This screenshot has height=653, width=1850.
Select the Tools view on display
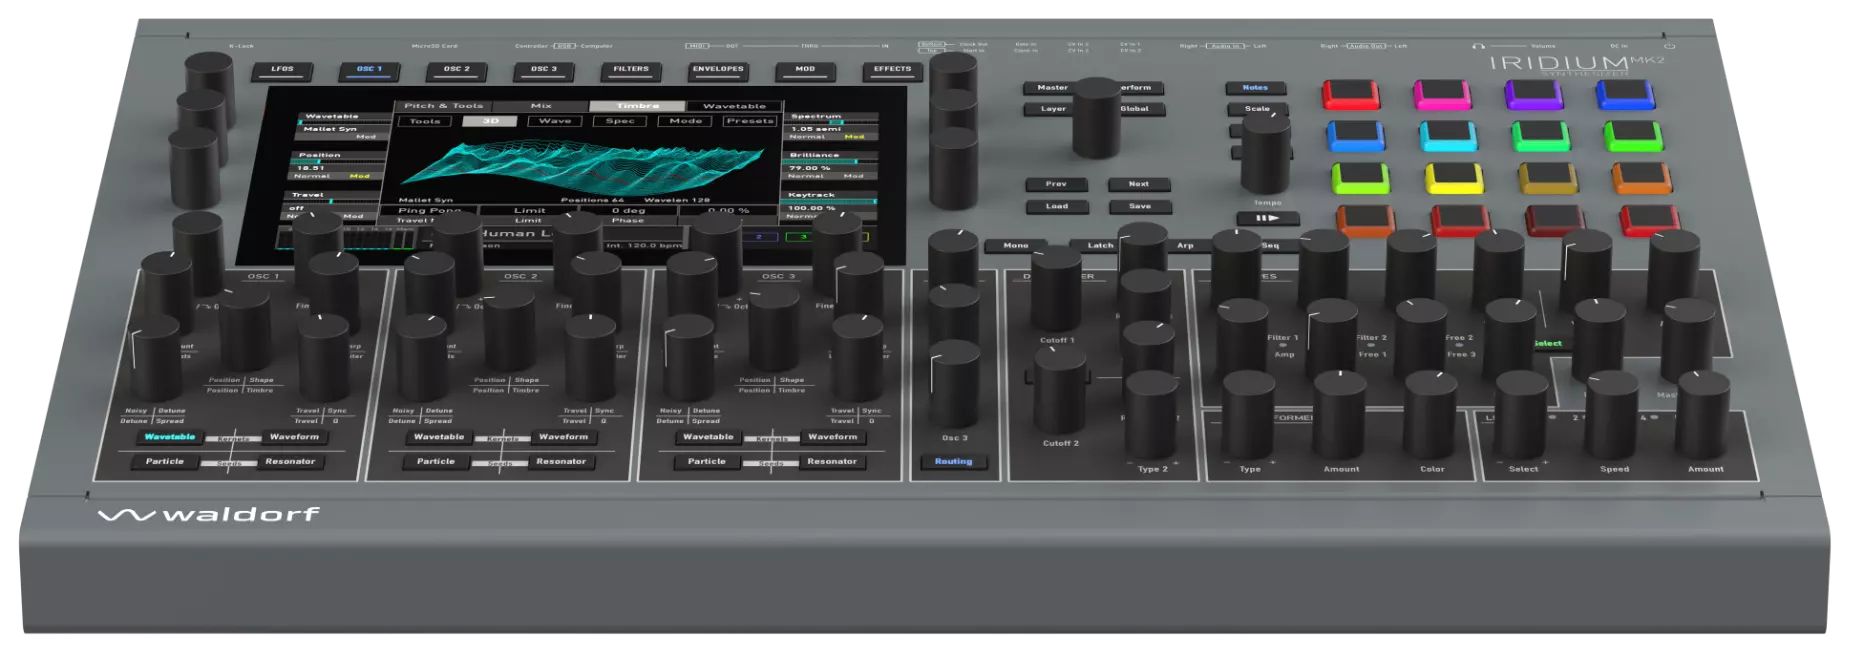click(x=425, y=121)
